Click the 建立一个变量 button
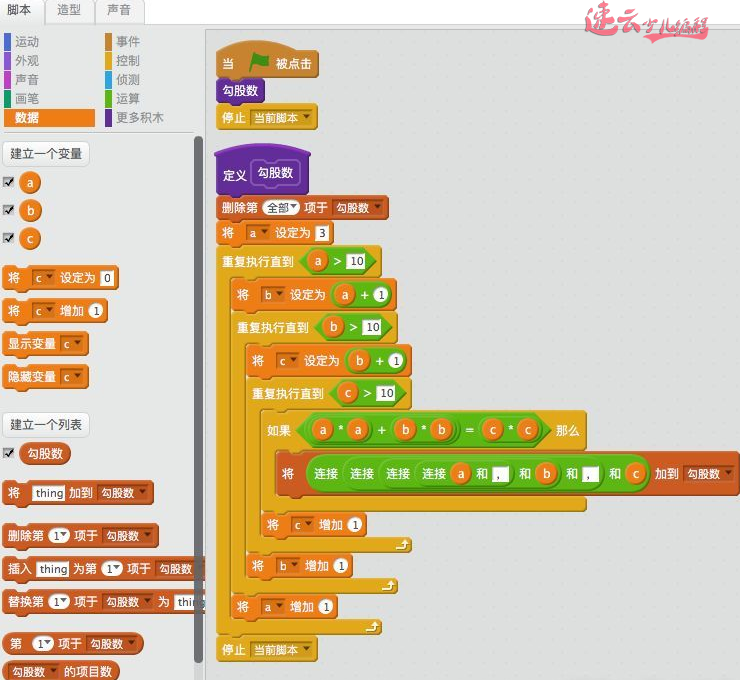740x680 pixels. pos(46,154)
